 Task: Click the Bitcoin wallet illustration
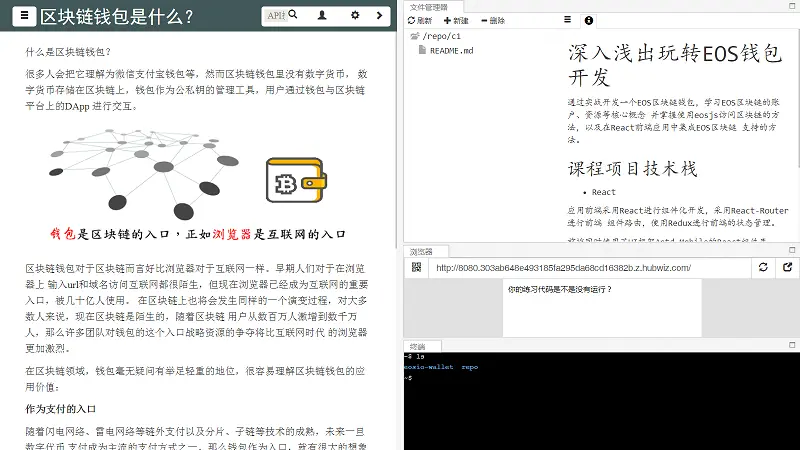296,180
